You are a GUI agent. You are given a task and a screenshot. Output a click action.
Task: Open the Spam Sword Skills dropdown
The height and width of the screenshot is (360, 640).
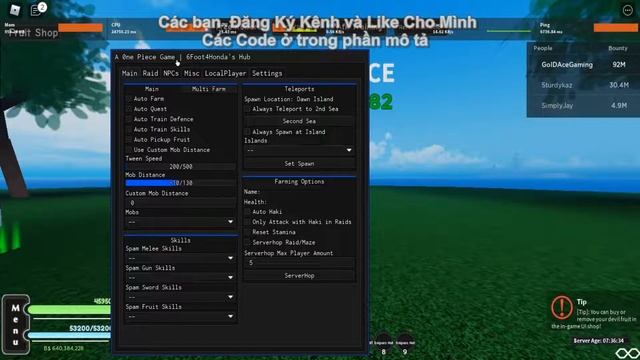[x=180, y=297]
